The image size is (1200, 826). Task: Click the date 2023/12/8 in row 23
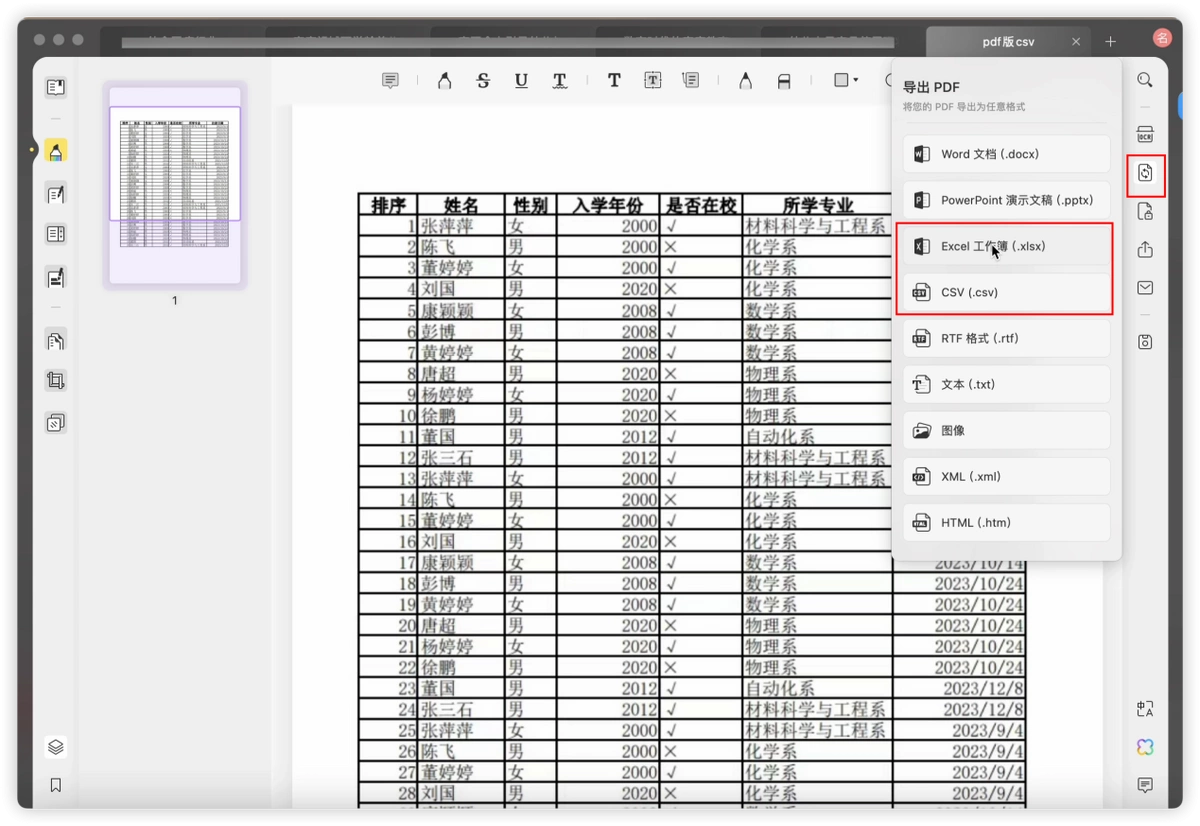click(983, 688)
